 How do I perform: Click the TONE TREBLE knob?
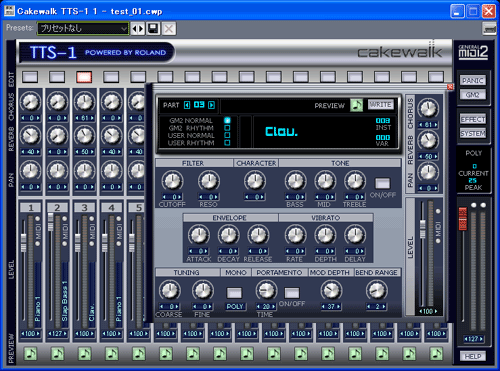(355, 181)
